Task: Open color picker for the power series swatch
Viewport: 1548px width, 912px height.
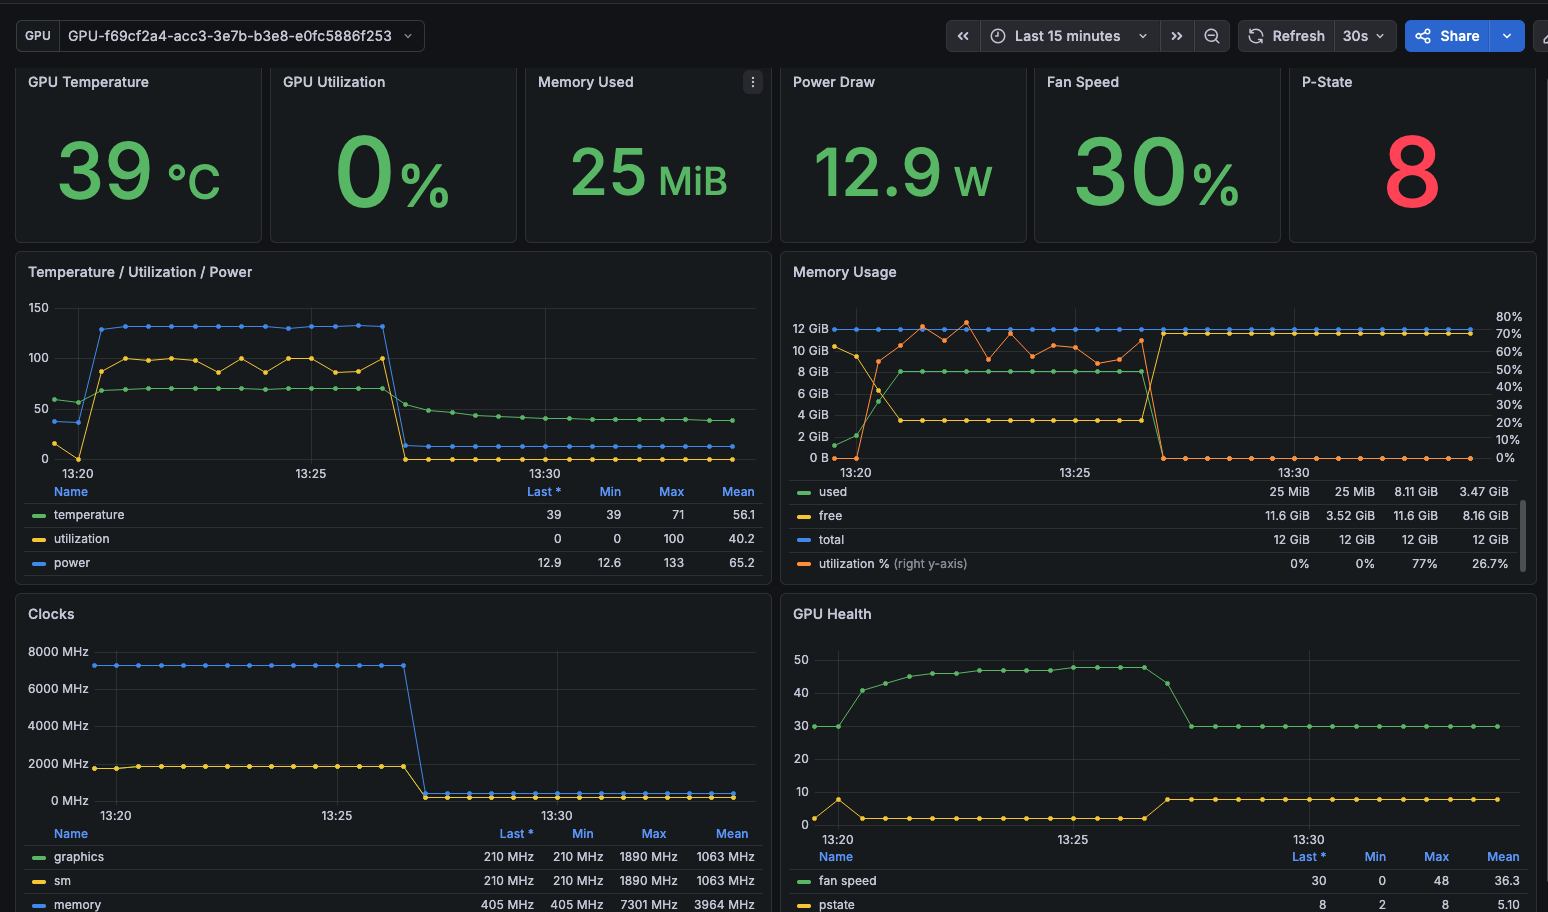Action: [x=39, y=563]
